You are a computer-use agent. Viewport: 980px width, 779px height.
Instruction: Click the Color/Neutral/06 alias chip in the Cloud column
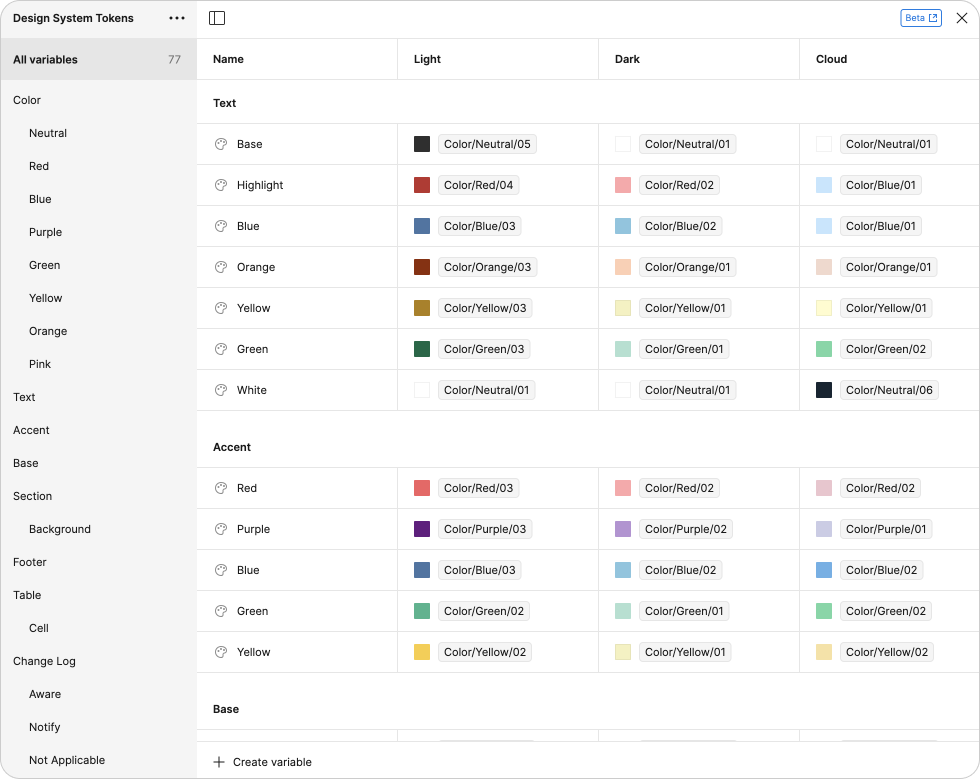click(889, 390)
